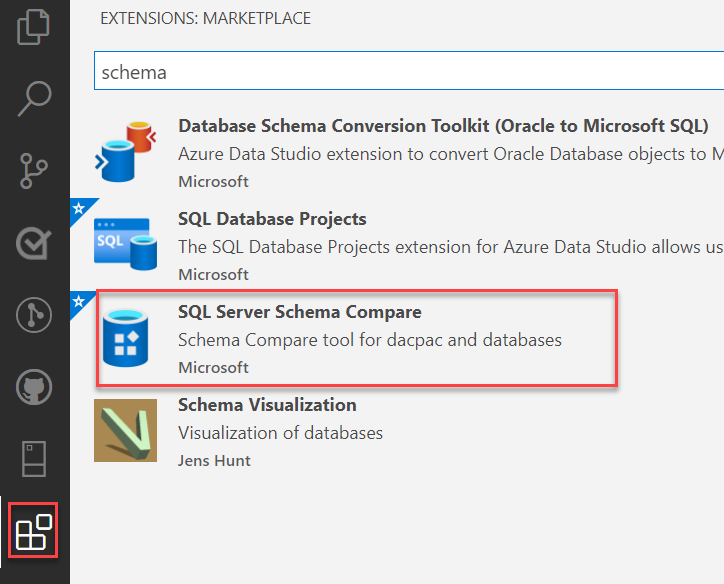Click the Schema Visualization extension icon
Image resolution: width=724 pixels, height=584 pixels.
pos(125,430)
